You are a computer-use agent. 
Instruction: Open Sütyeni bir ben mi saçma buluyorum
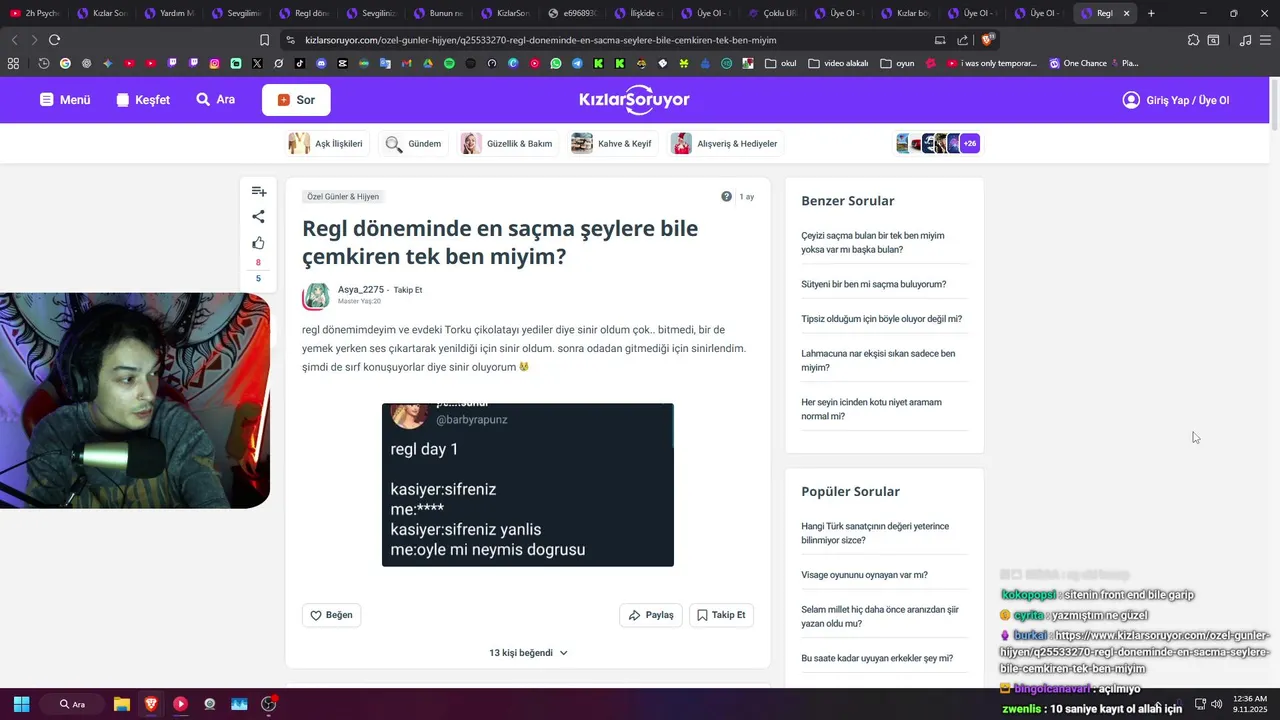tap(873, 284)
